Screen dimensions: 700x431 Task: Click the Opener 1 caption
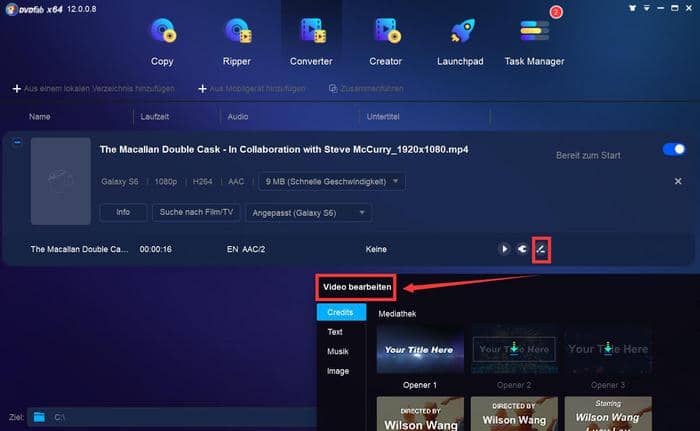420,385
